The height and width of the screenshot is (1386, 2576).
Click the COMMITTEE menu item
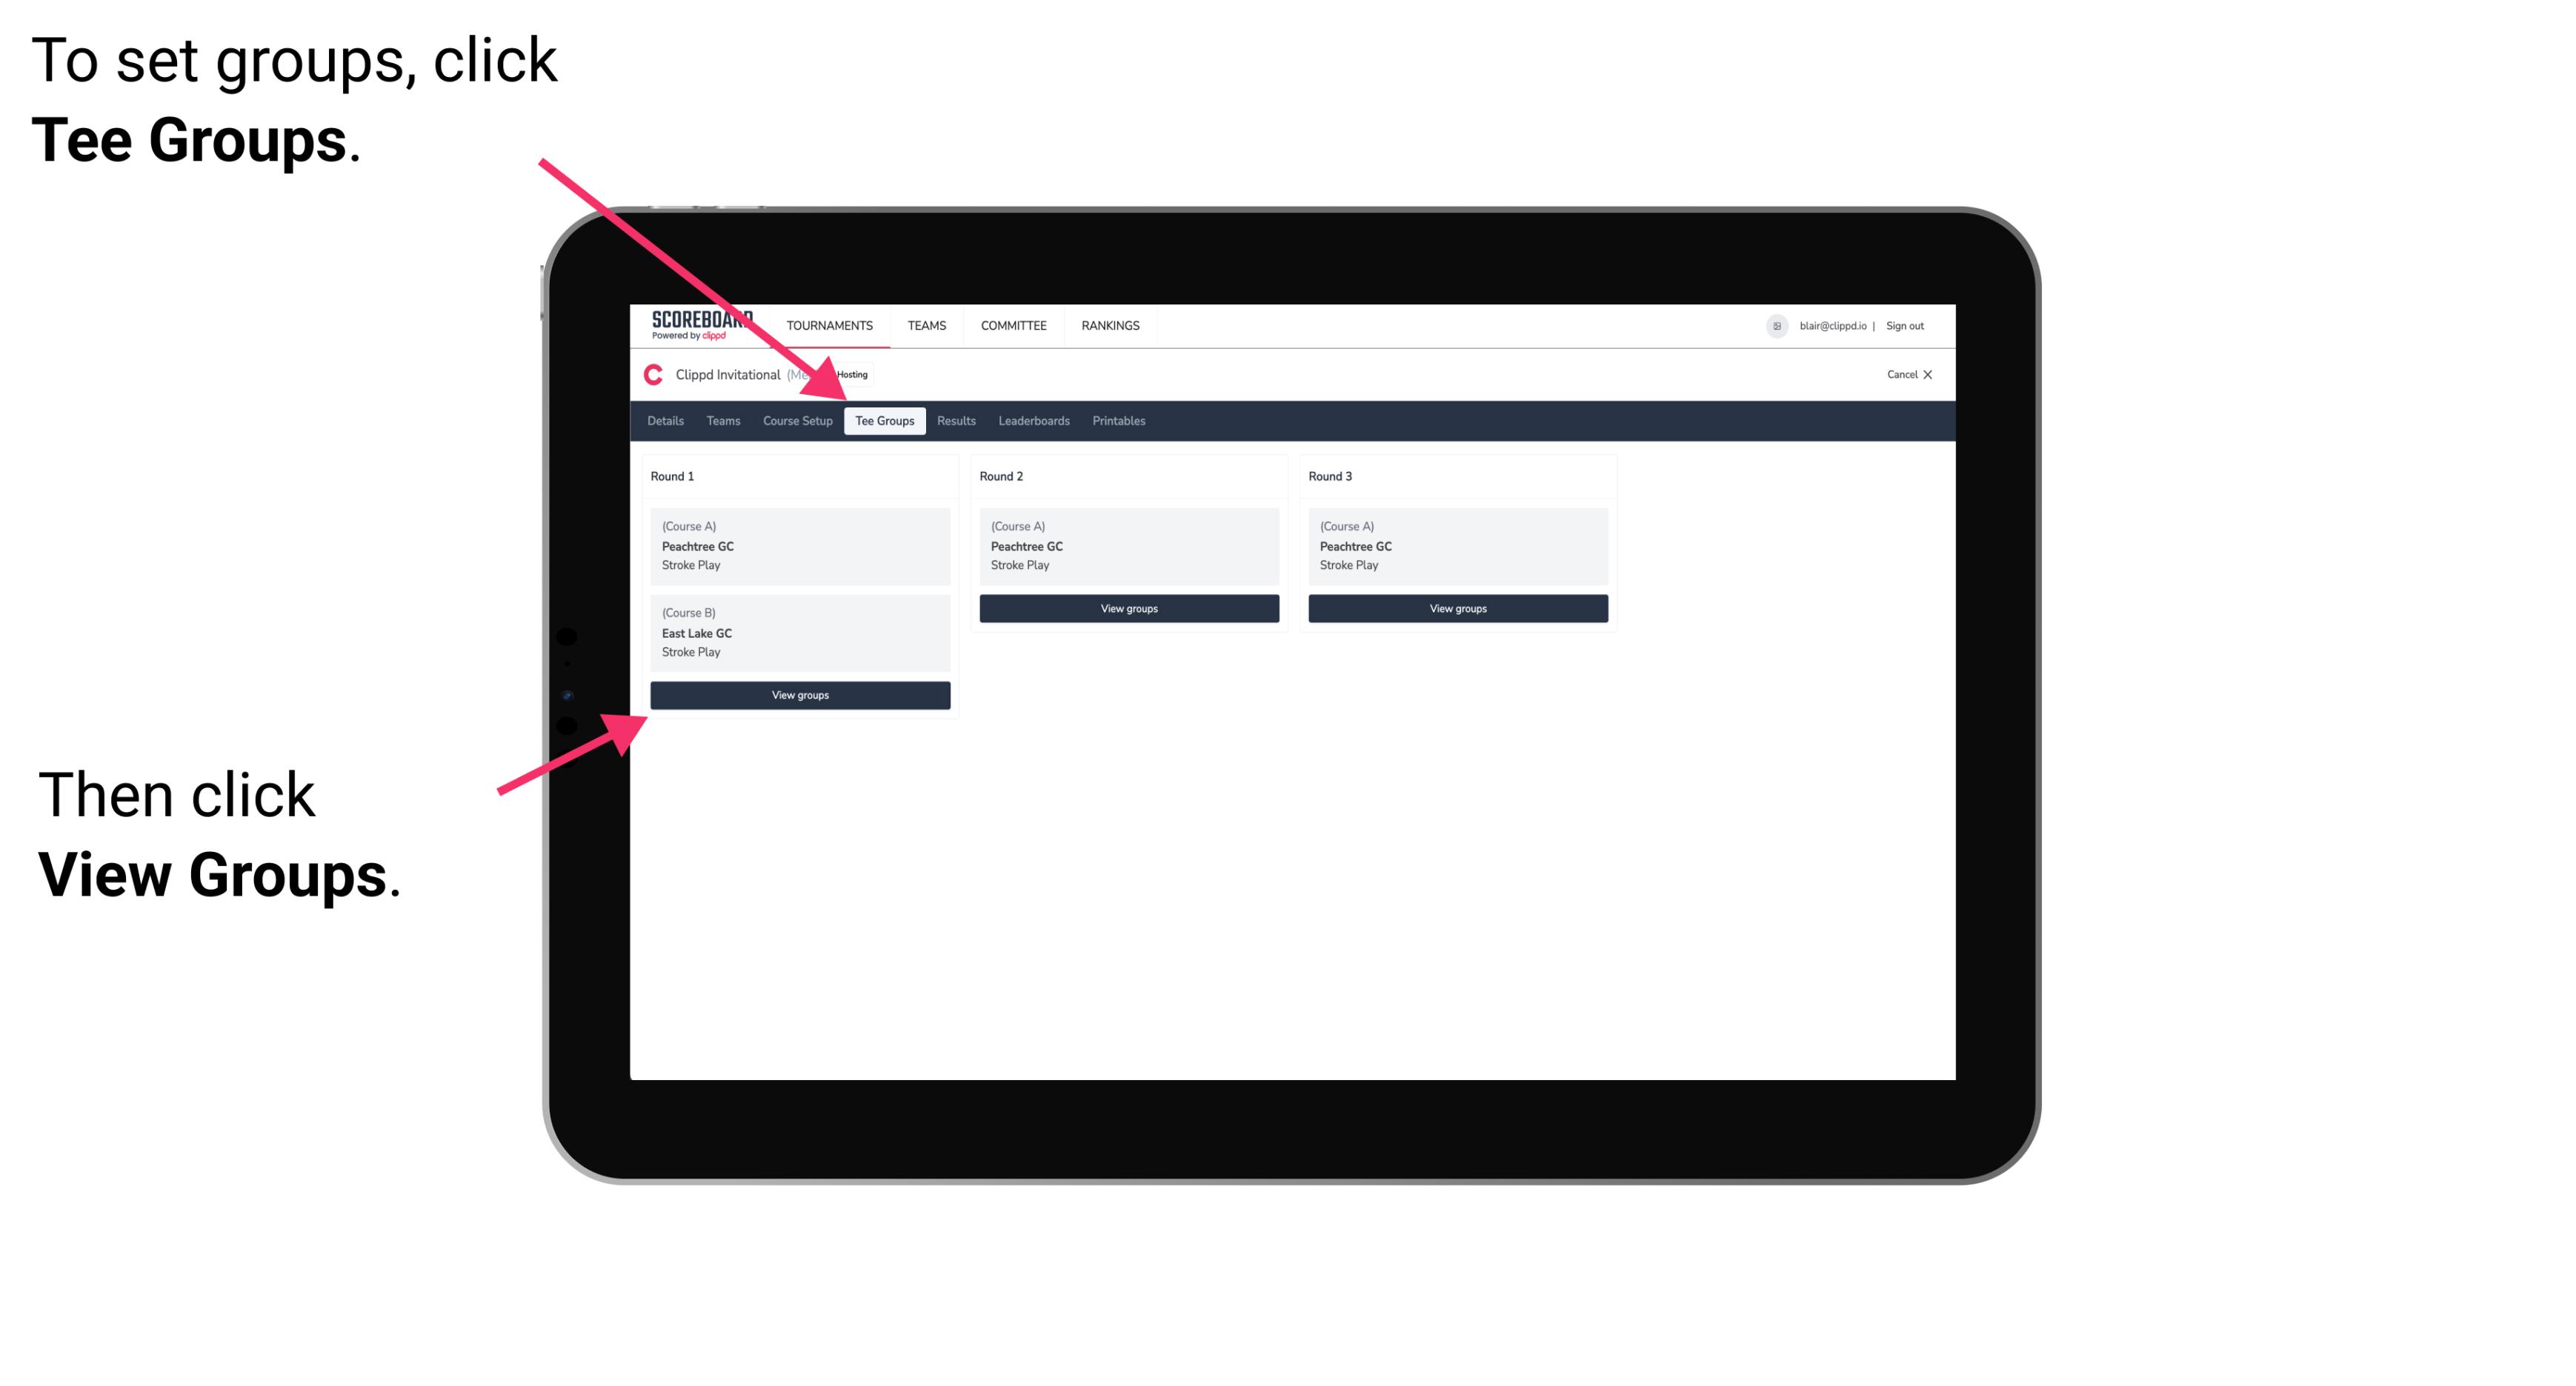(x=1012, y=327)
